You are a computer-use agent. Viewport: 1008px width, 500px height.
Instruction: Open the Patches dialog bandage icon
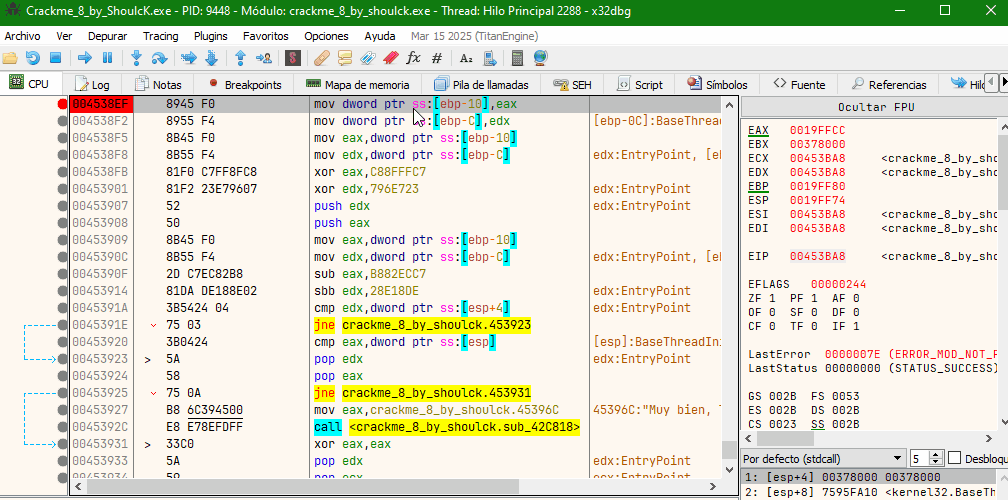[323, 58]
